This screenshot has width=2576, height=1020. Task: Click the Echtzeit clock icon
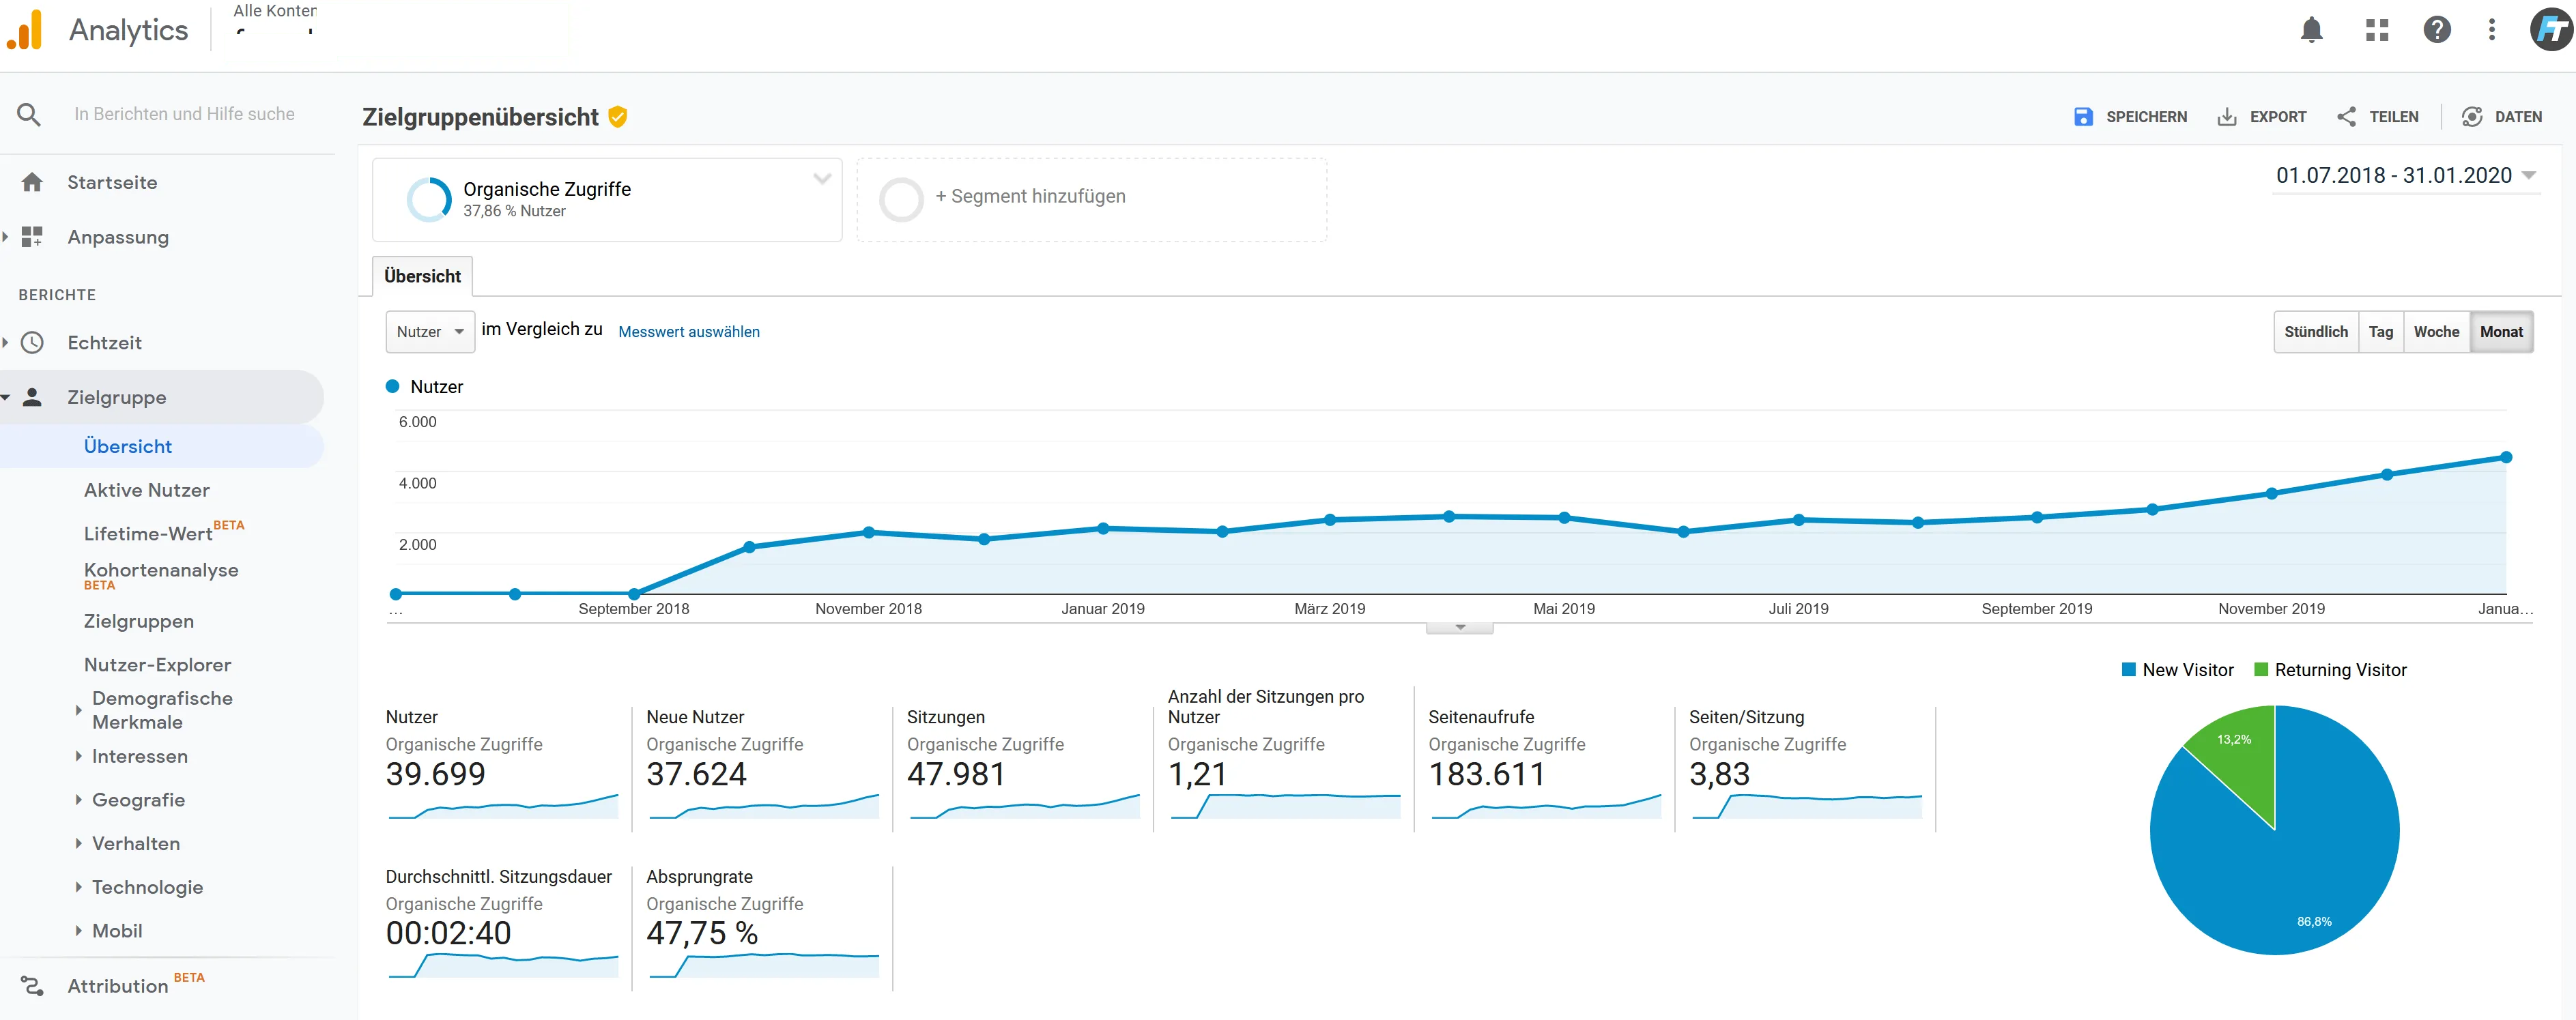coord(32,343)
